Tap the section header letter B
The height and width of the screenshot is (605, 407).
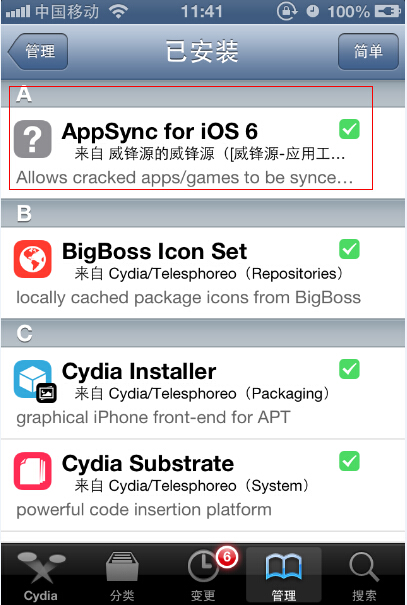24,213
